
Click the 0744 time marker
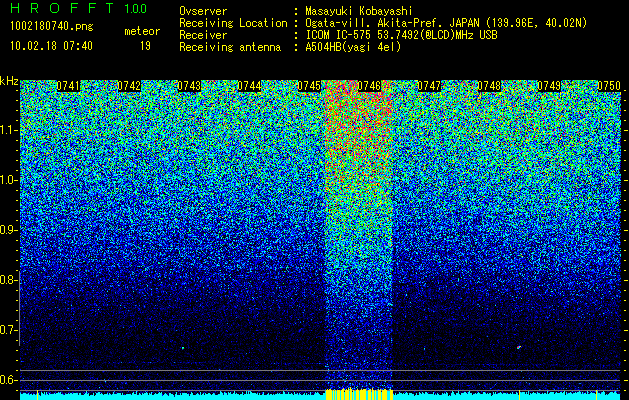(x=249, y=86)
